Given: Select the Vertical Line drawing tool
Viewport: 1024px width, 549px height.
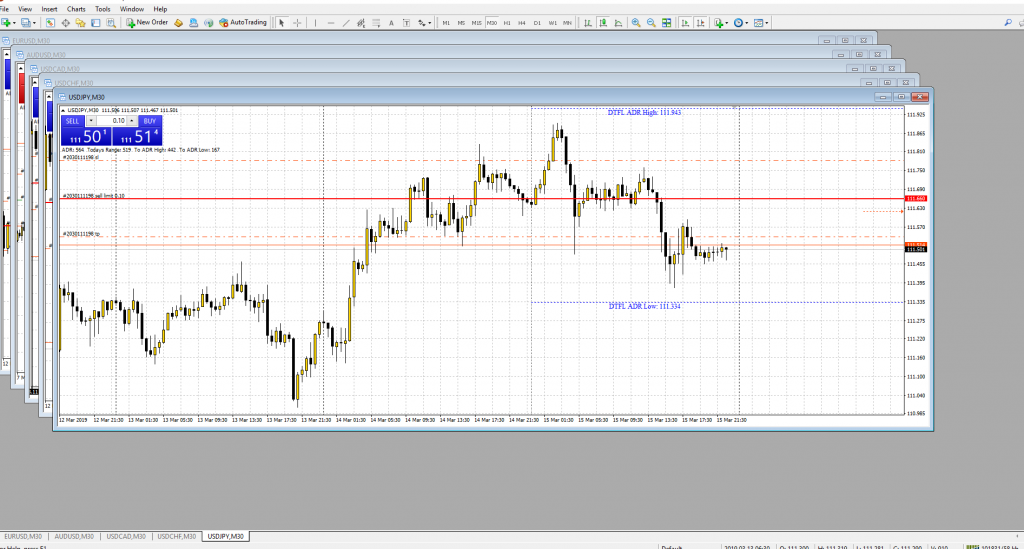Looking at the screenshot, I should [x=315, y=23].
